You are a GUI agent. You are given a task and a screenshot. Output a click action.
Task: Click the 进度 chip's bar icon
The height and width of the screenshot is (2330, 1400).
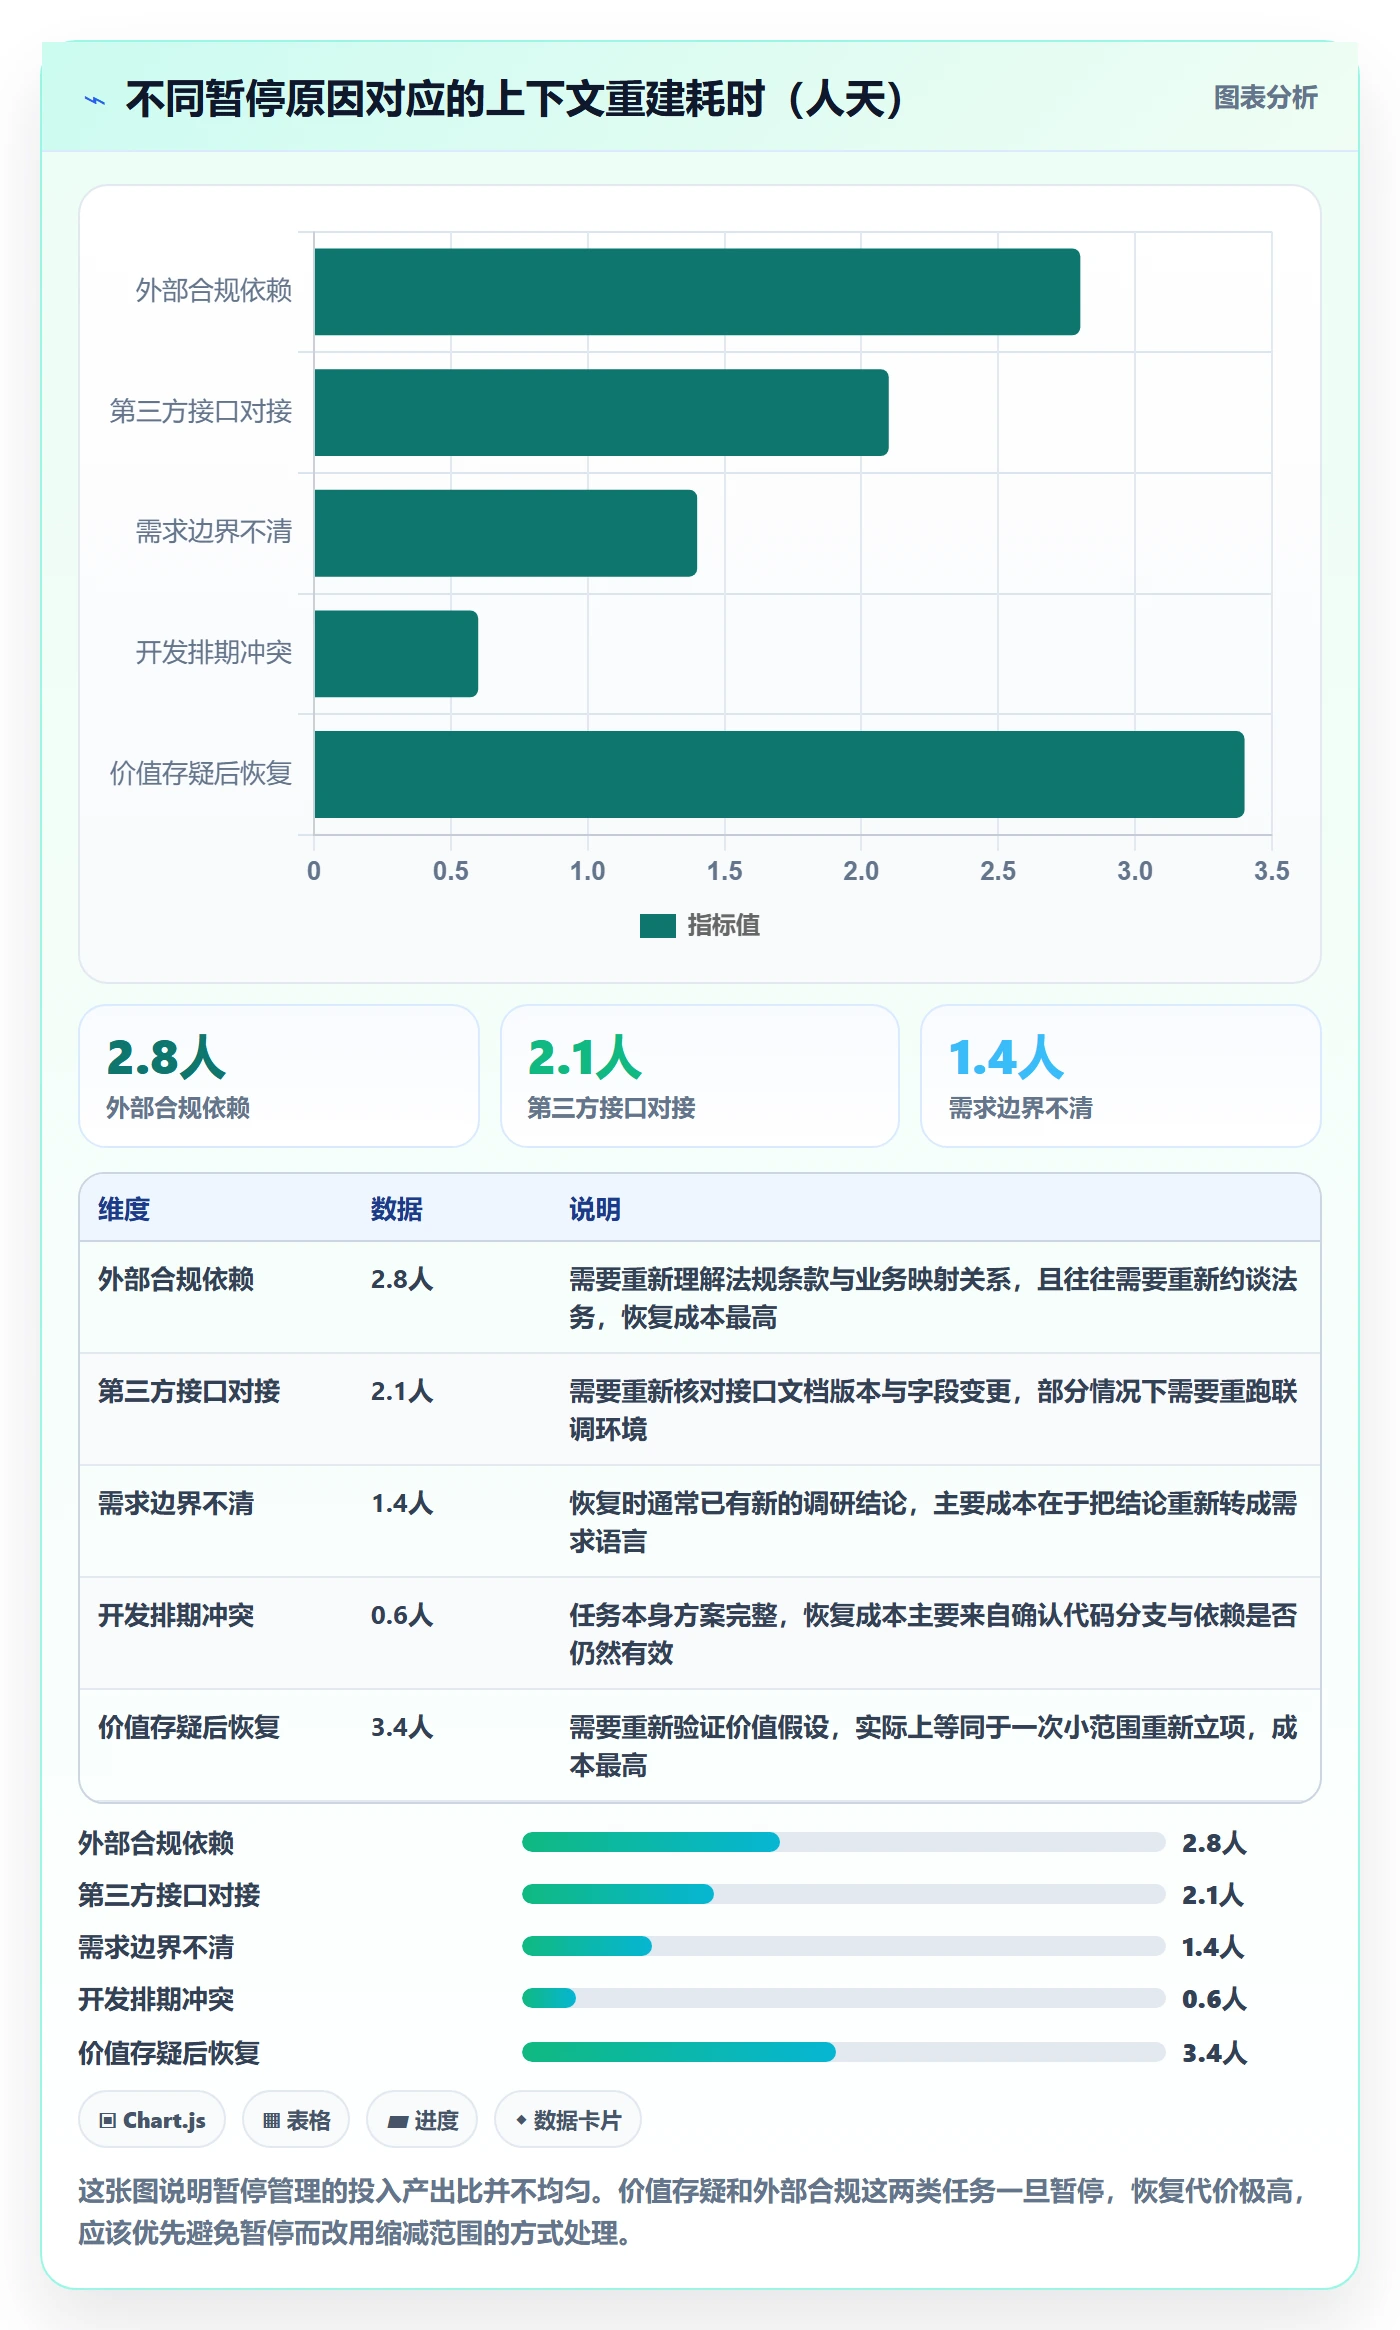click(398, 2122)
